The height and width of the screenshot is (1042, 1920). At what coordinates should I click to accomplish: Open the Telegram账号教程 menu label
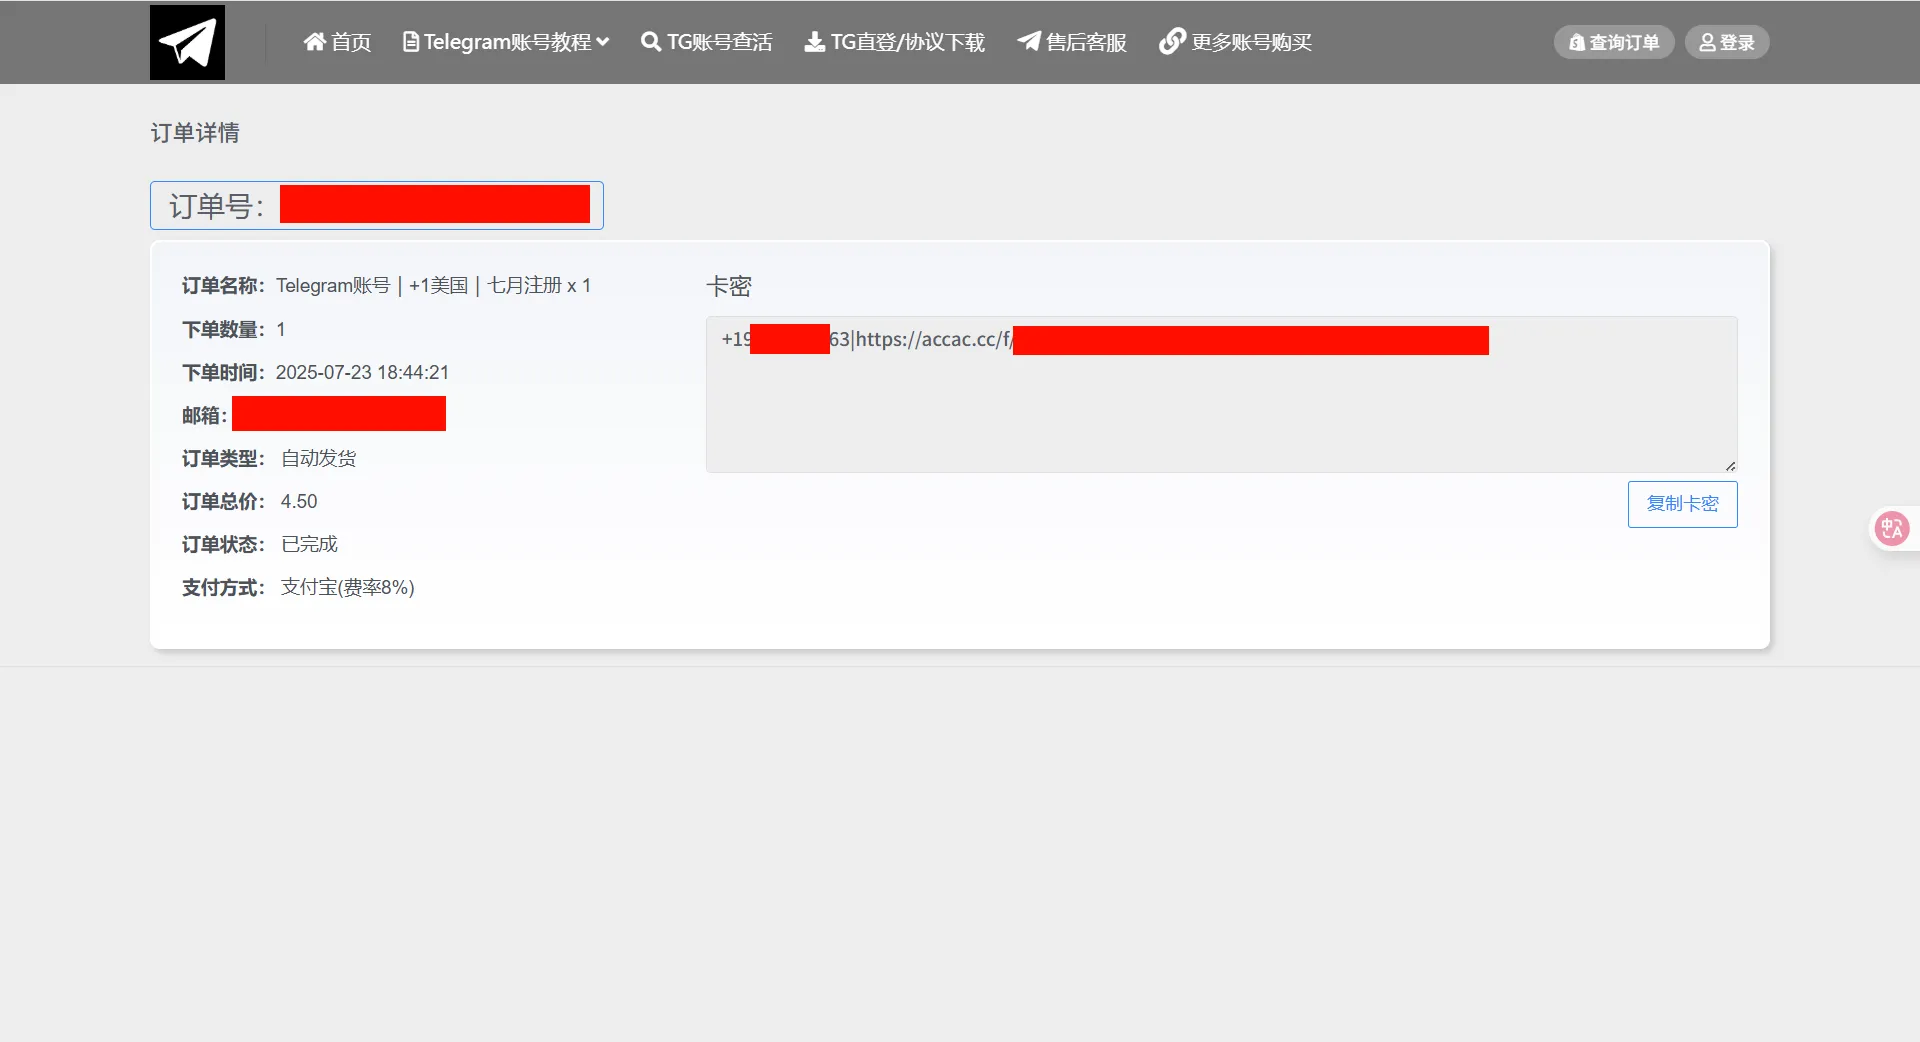508,42
